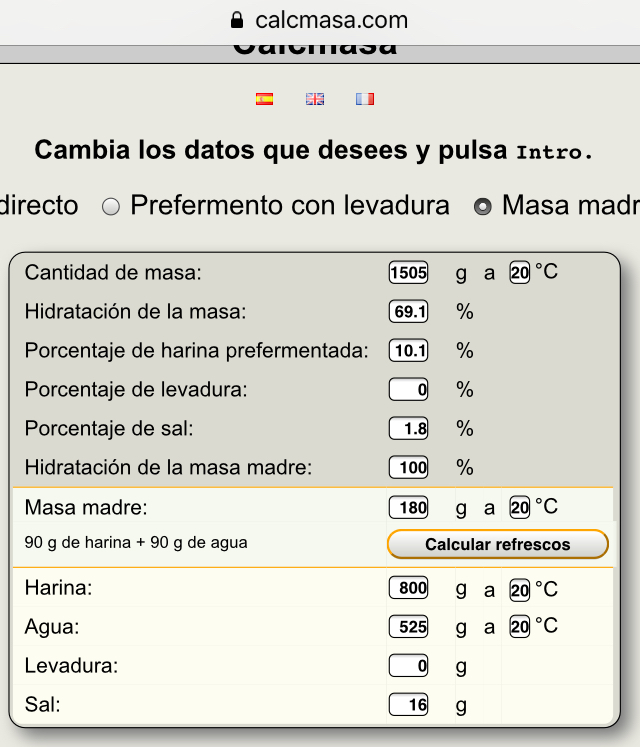
Task: Click the Porcentaje de levadura percent field
Action: (x=408, y=389)
